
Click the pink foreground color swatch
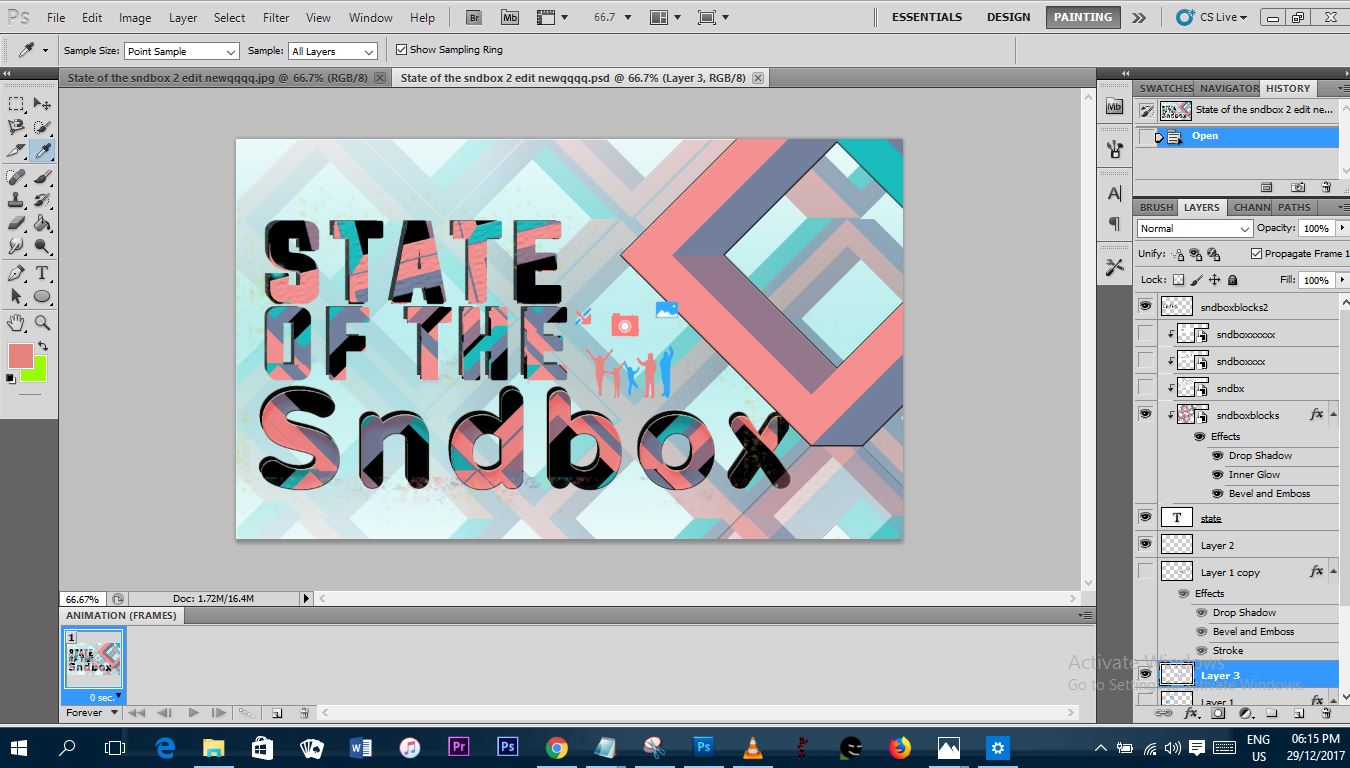point(20,356)
